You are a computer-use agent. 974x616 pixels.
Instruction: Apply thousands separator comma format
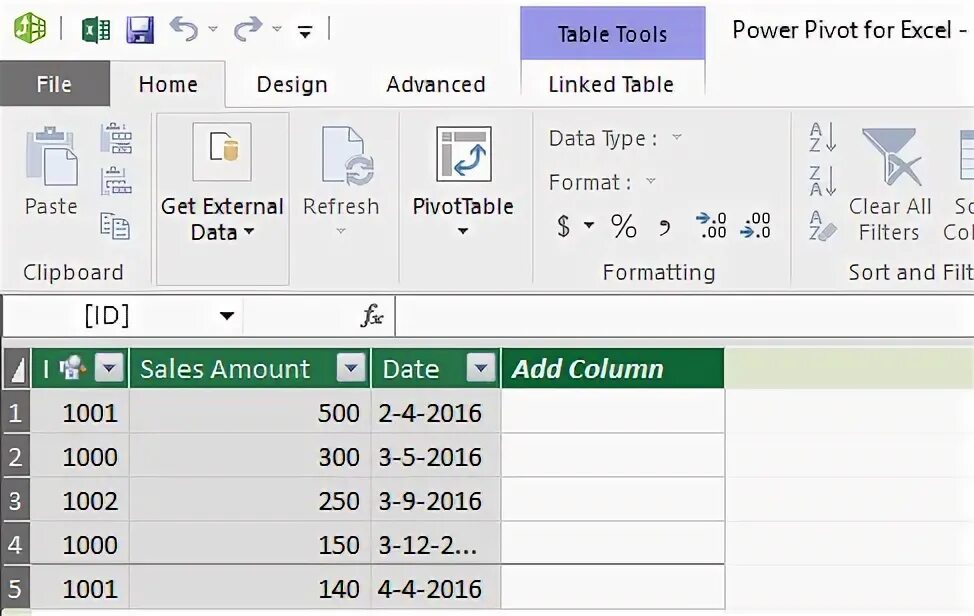[665, 228]
